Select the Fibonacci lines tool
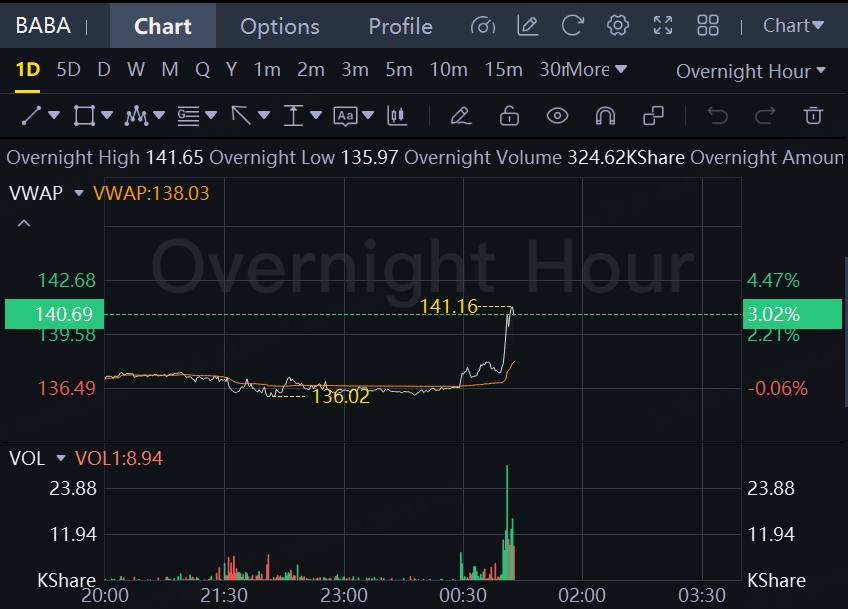This screenshot has height=609, width=848. tap(189, 116)
